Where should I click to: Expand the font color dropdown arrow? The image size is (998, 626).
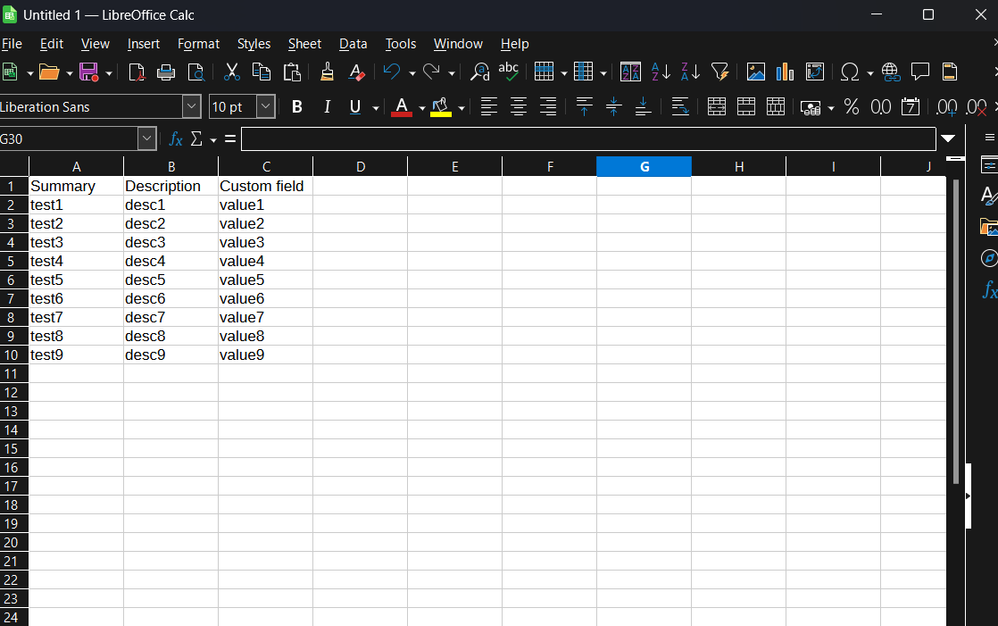pos(421,108)
